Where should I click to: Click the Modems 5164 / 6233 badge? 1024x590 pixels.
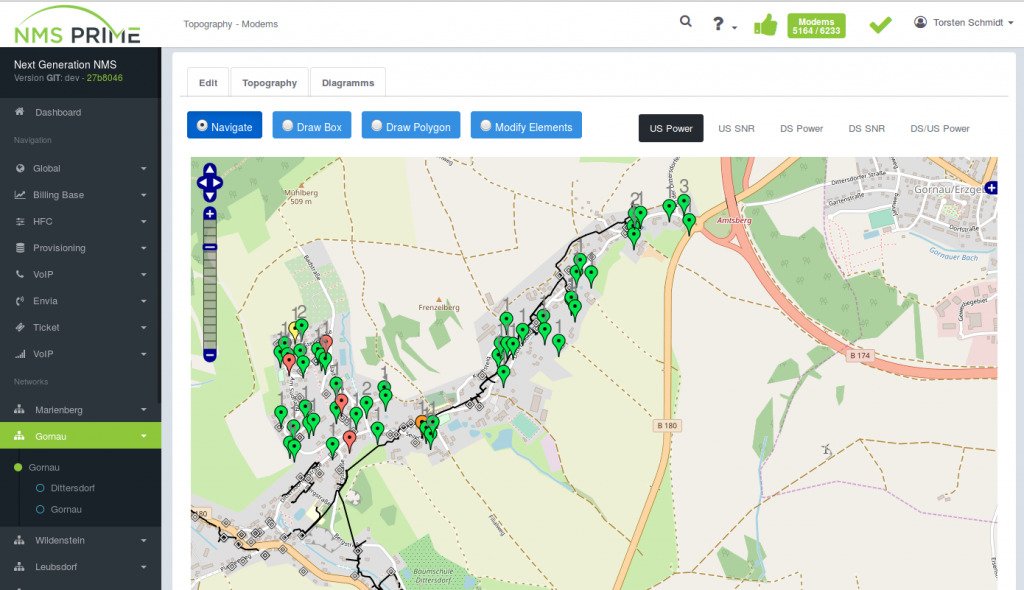click(816, 25)
